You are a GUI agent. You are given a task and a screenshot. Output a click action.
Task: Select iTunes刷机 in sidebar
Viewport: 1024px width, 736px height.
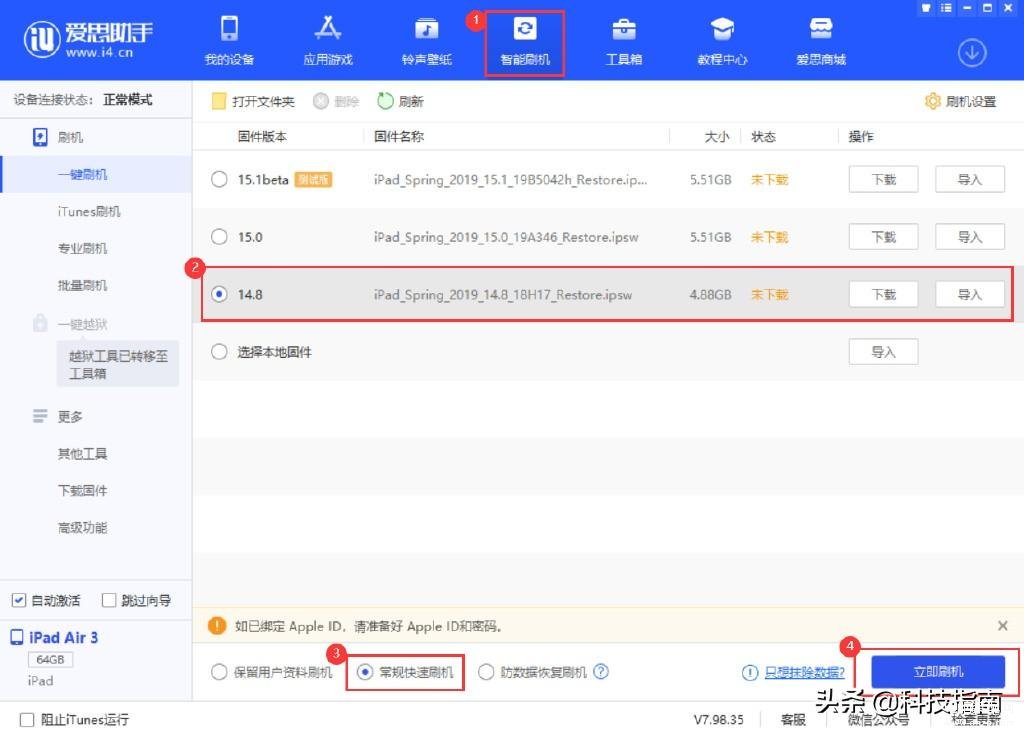[x=89, y=212]
